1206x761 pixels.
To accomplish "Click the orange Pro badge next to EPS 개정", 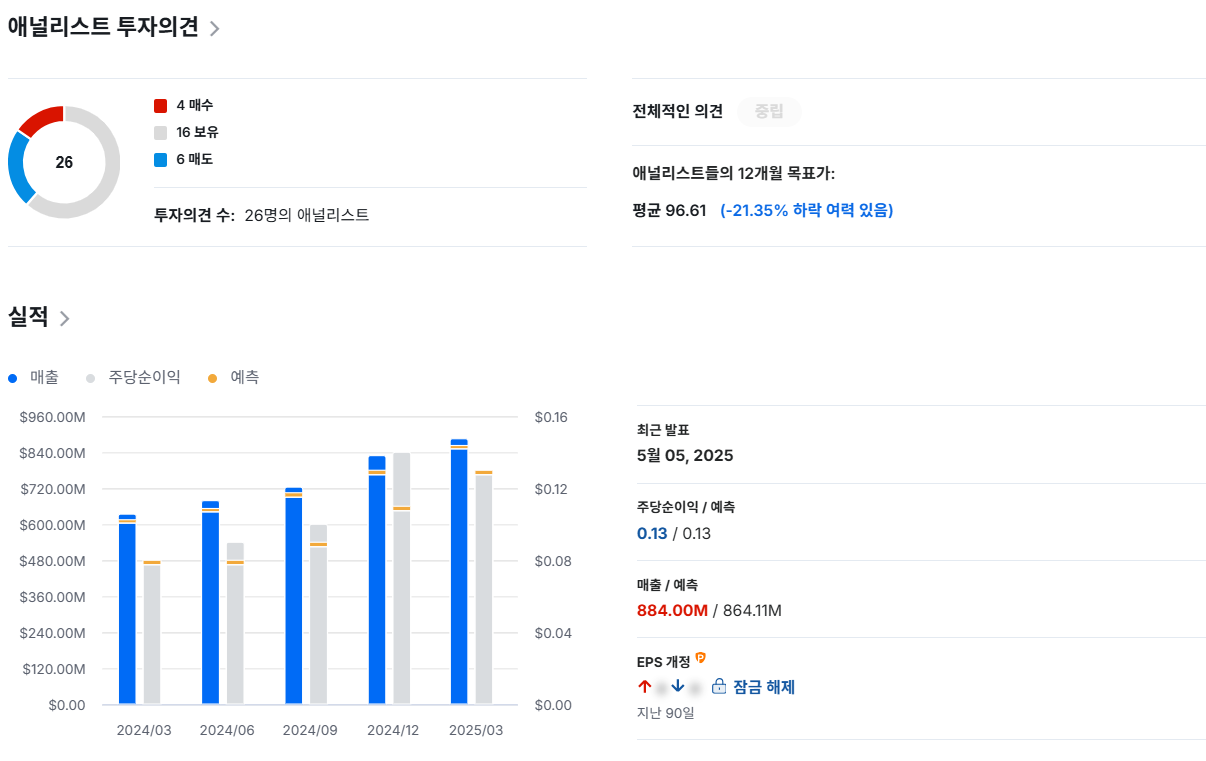I will pyautogui.click(x=701, y=657).
